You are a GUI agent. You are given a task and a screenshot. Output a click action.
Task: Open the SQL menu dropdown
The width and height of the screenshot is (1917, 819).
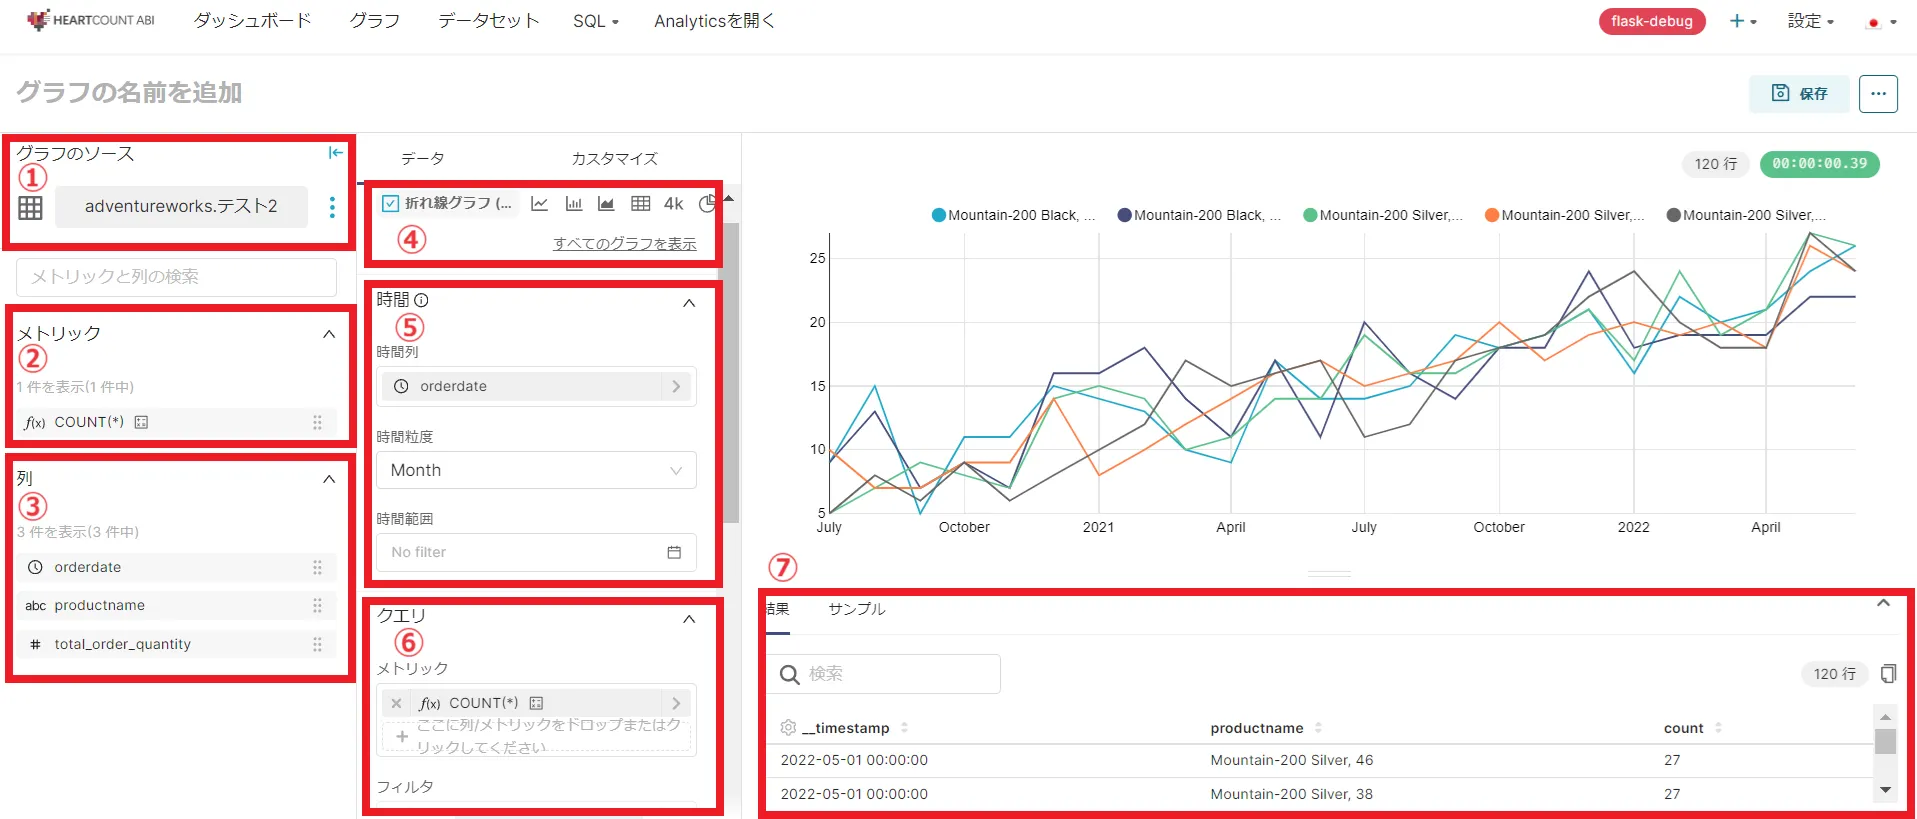[596, 21]
